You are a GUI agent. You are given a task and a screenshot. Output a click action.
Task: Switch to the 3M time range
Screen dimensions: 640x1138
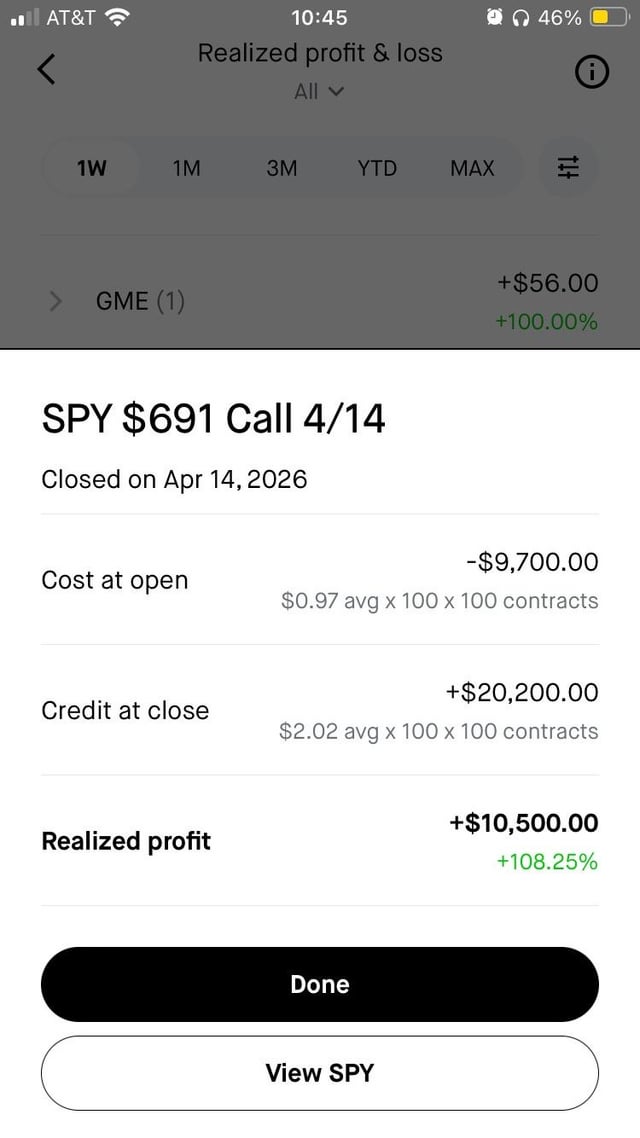click(282, 168)
